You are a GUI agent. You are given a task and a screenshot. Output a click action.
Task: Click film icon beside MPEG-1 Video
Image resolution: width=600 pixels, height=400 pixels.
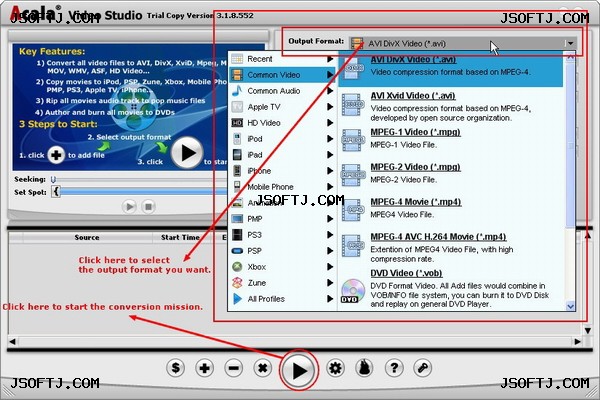point(353,140)
